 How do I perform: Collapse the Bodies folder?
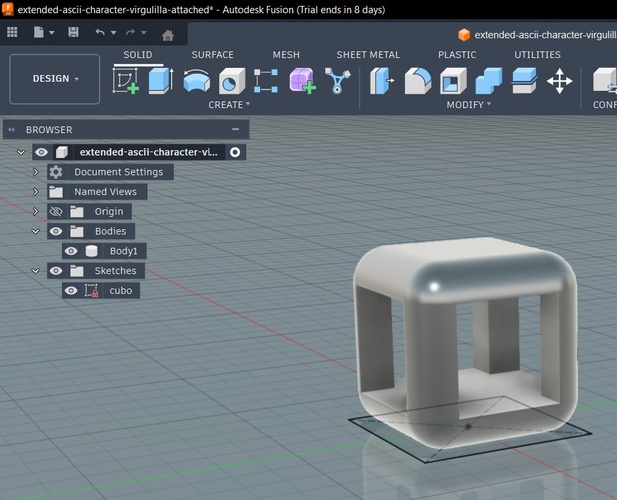pyautogui.click(x=36, y=231)
